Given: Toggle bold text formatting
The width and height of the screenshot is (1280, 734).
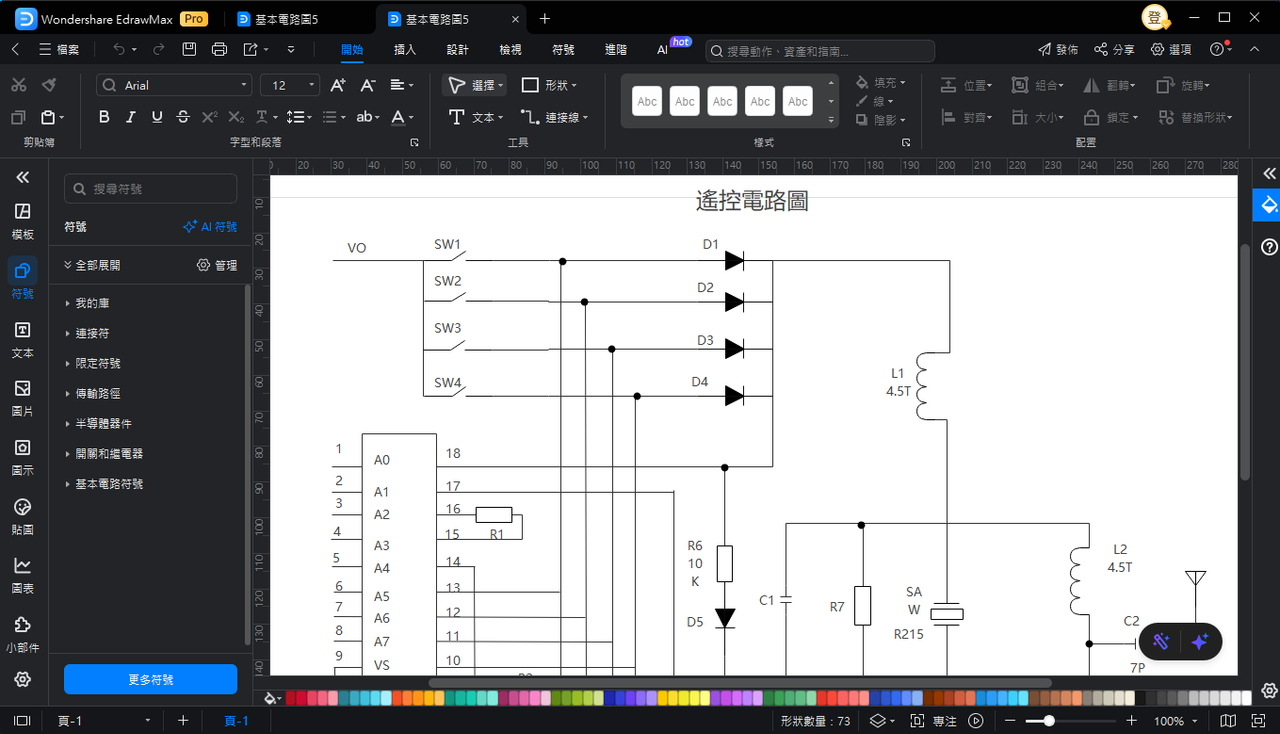Looking at the screenshot, I should tap(104, 117).
